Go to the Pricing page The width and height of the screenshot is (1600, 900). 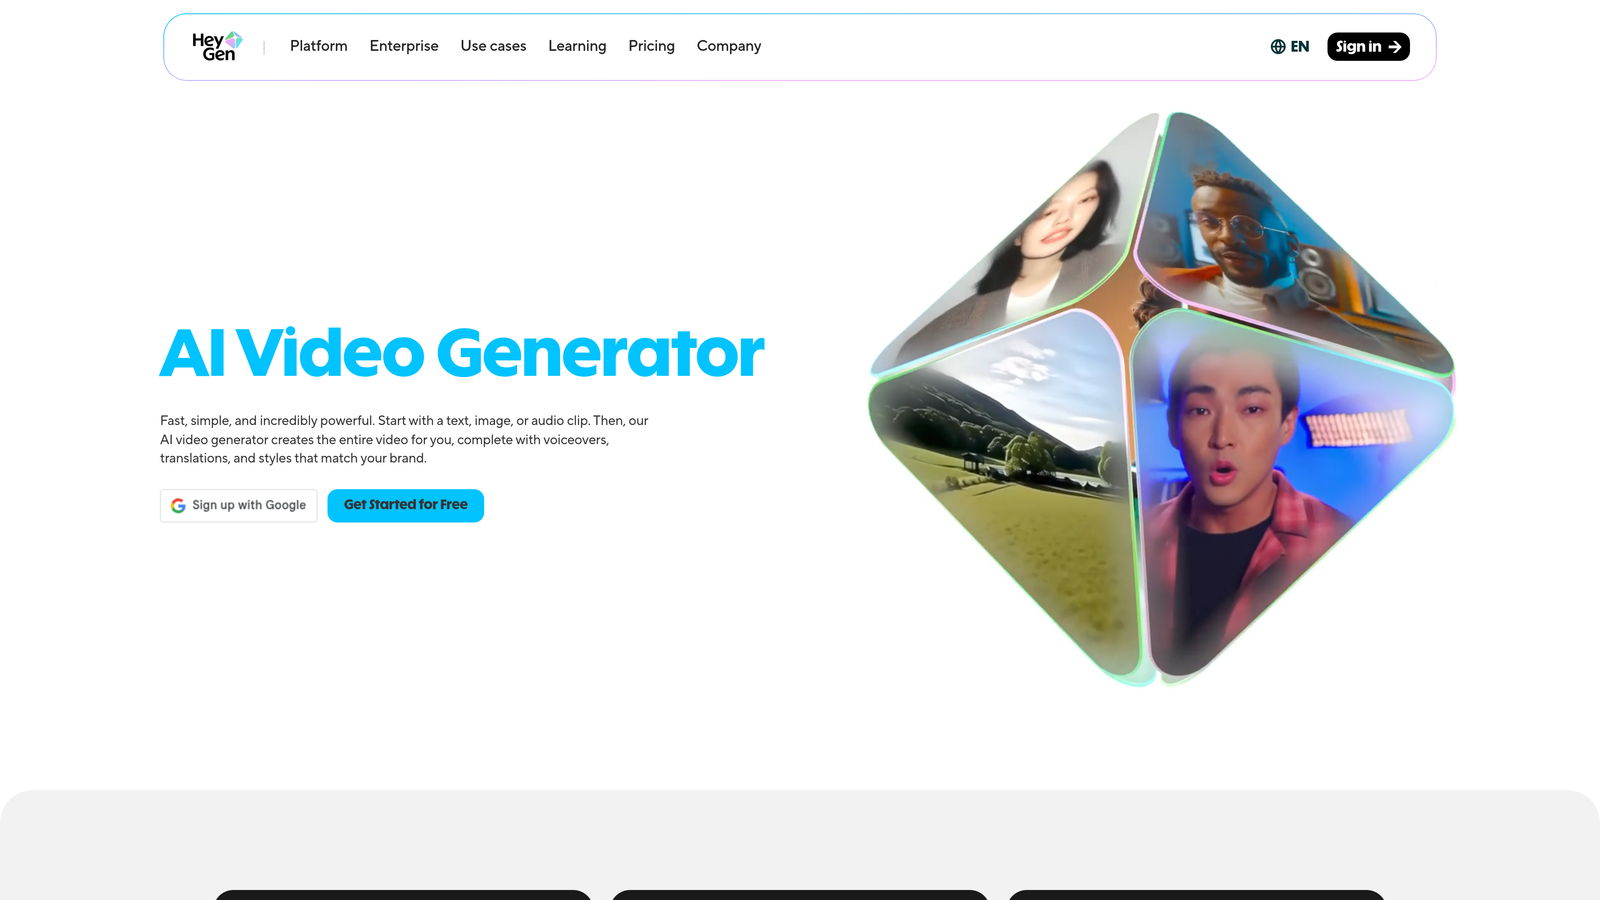click(651, 46)
